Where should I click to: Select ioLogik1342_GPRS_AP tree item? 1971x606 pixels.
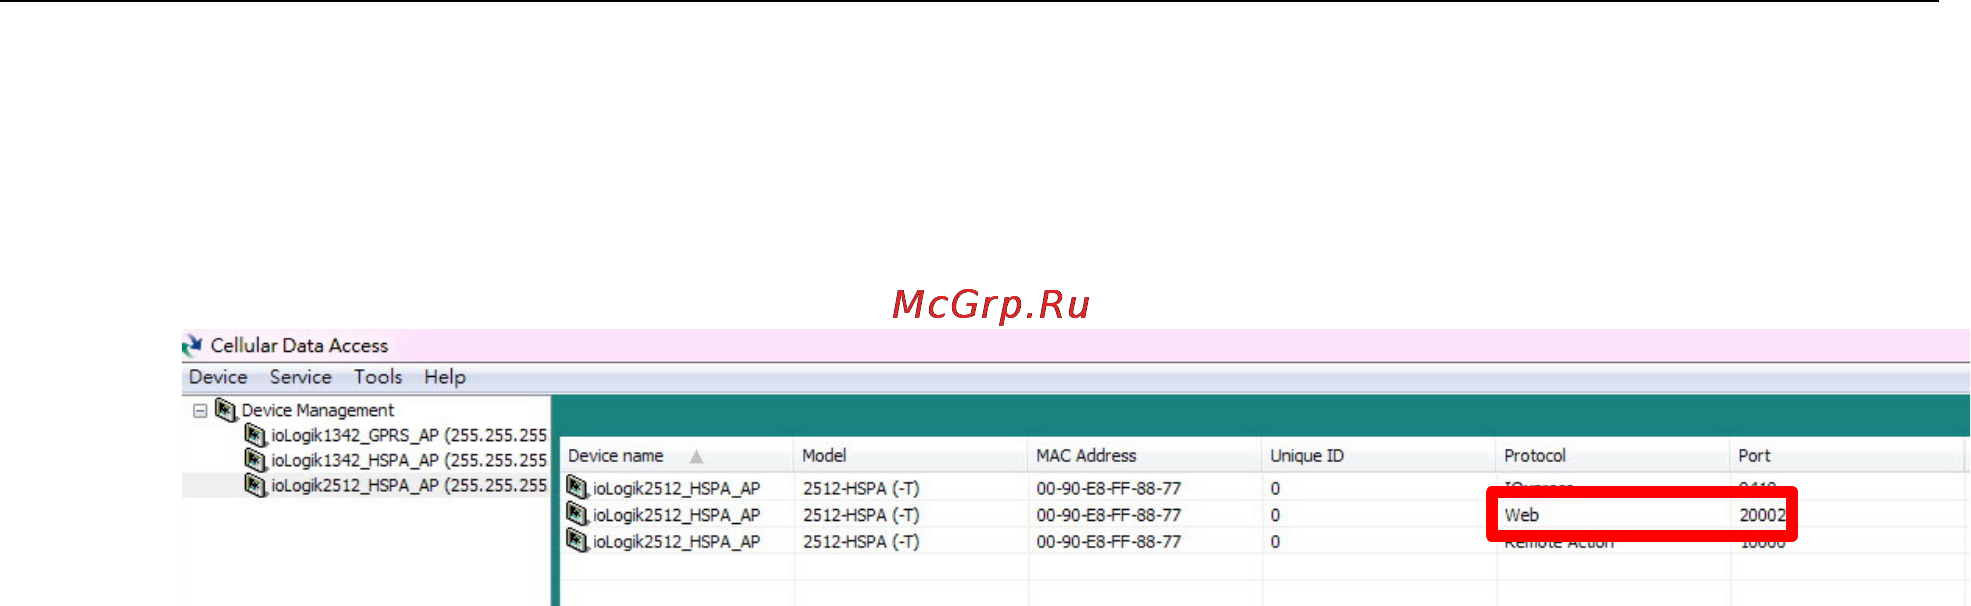(409, 435)
